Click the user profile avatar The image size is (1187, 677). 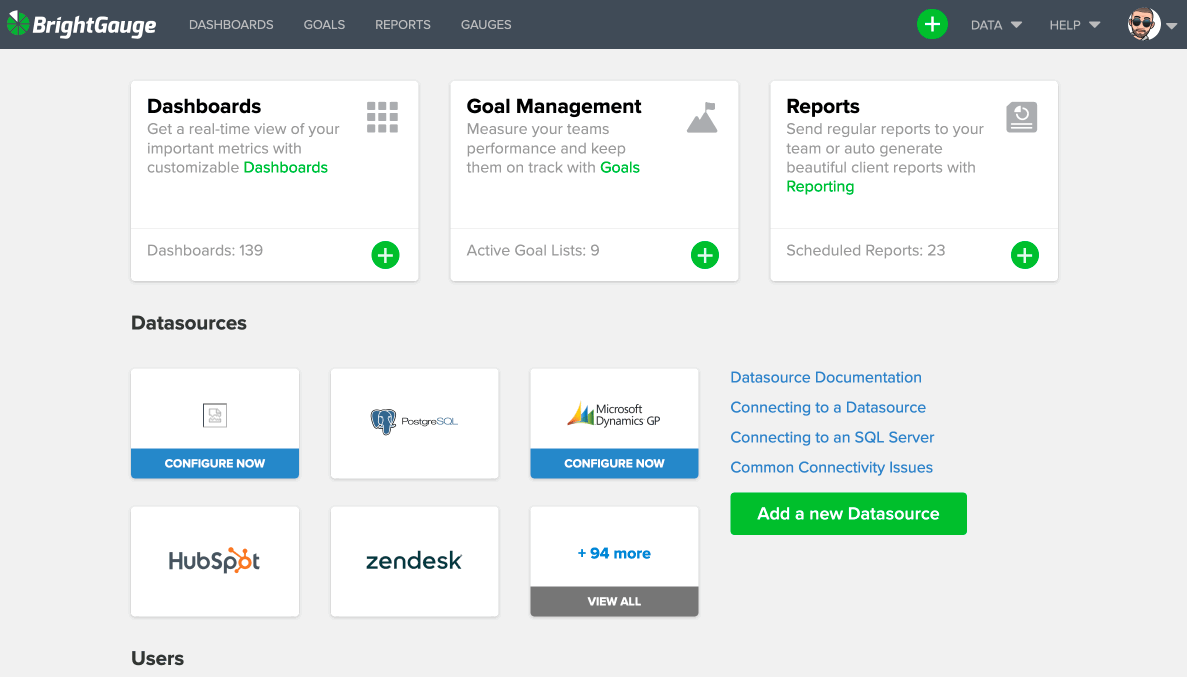[1143, 24]
